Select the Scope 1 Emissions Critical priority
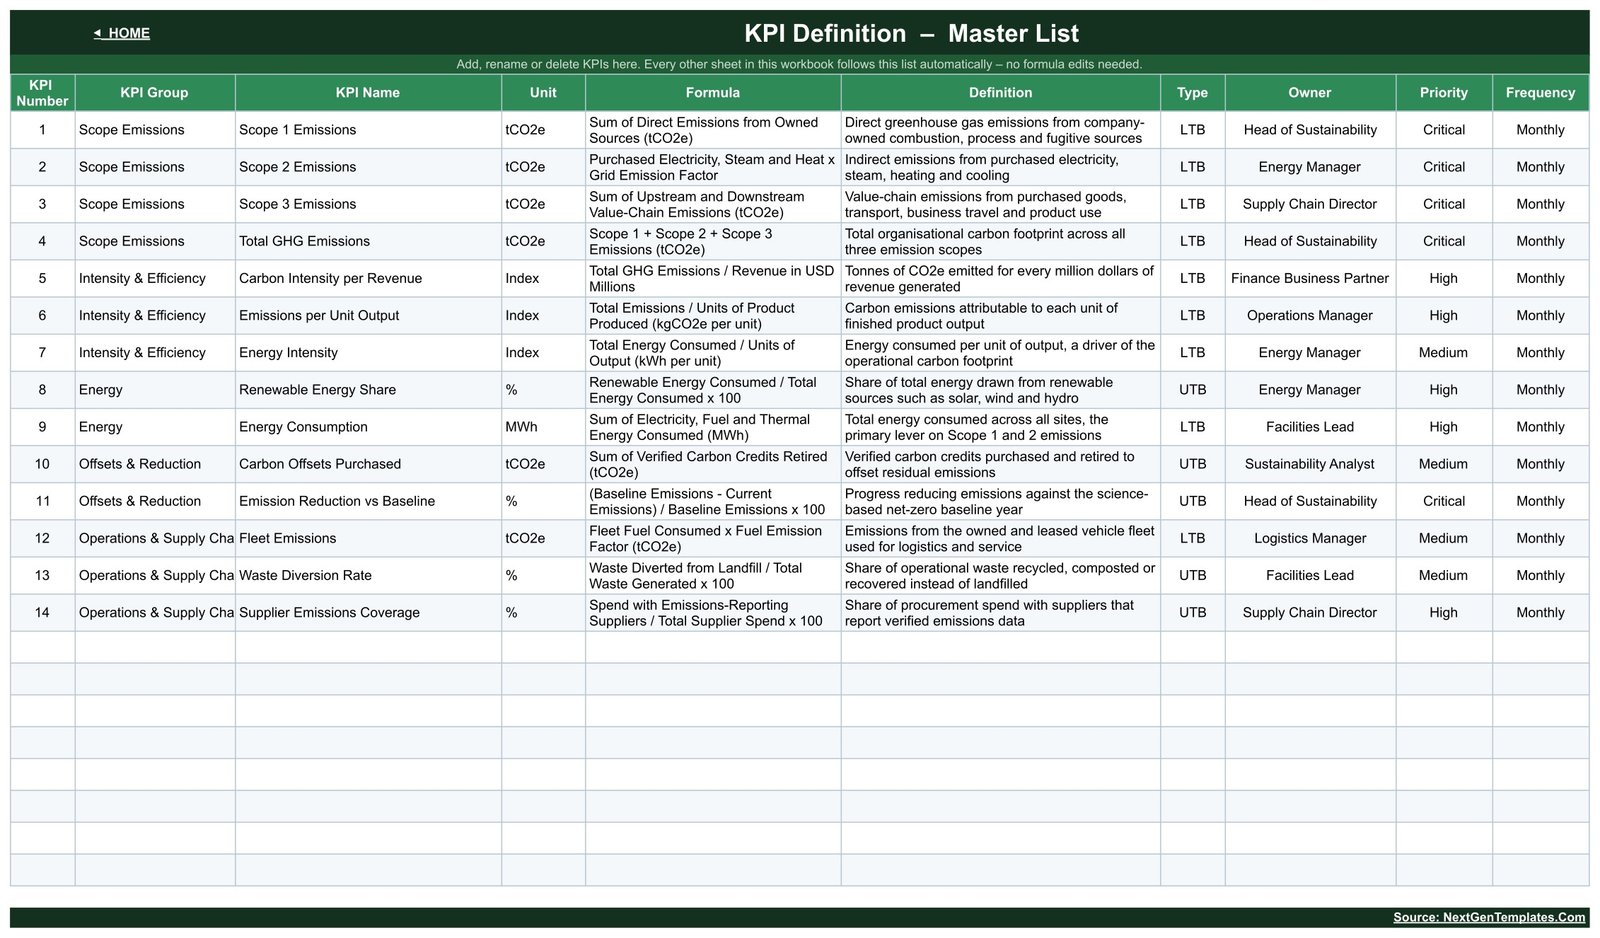The height and width of the screenshot is (938, 1600). coord(1444,130)
